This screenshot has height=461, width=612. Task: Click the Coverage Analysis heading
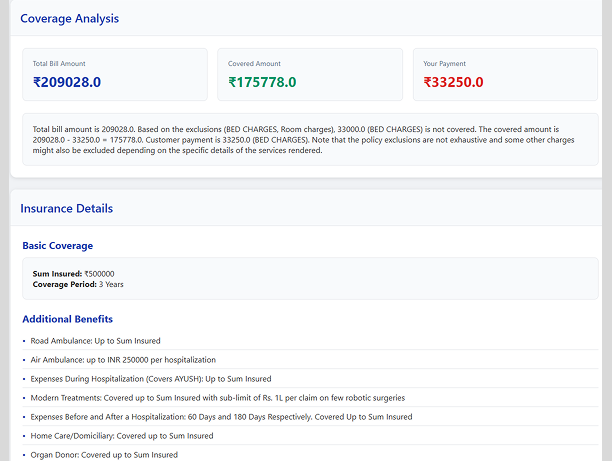coord(69,19)
